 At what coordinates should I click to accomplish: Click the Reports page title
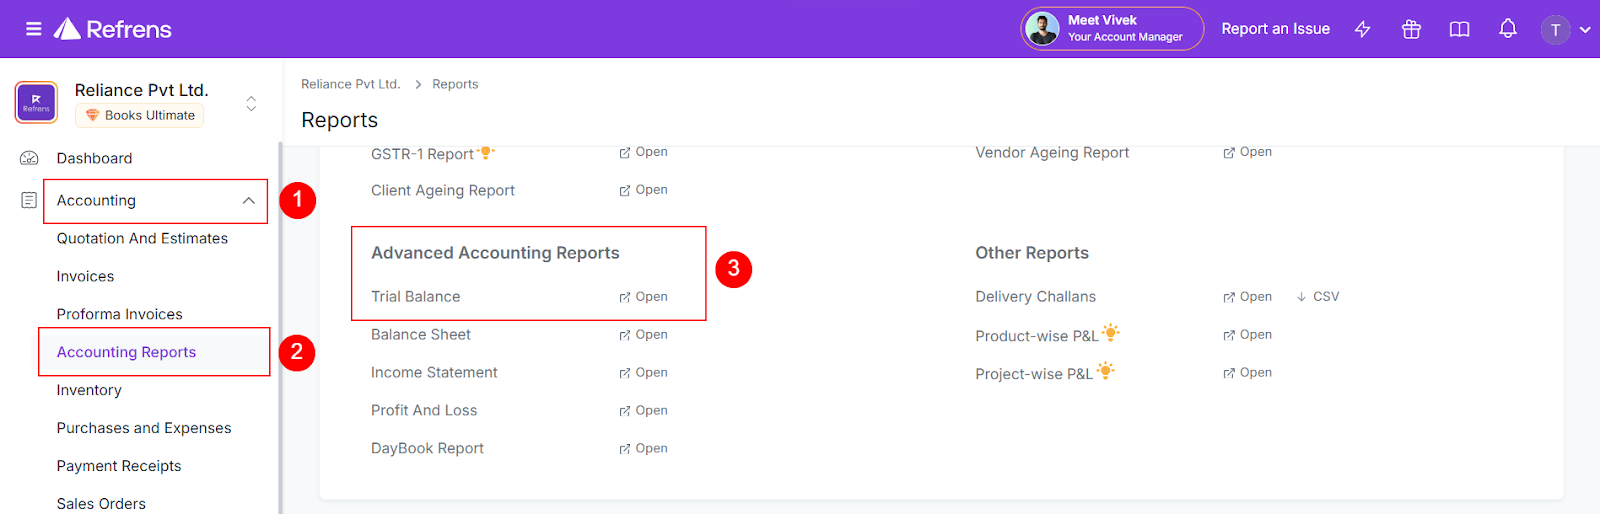point(339,120)
